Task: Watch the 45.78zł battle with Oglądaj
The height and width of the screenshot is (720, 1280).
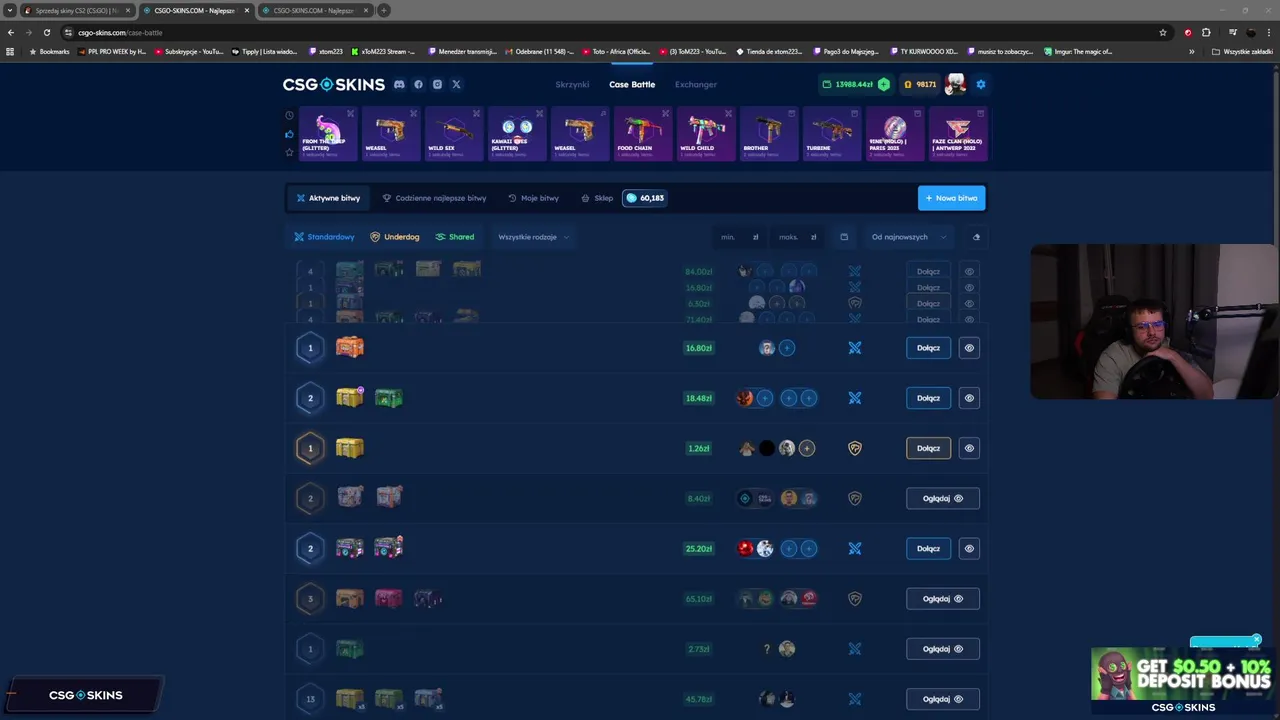Action: coord(943,699)
